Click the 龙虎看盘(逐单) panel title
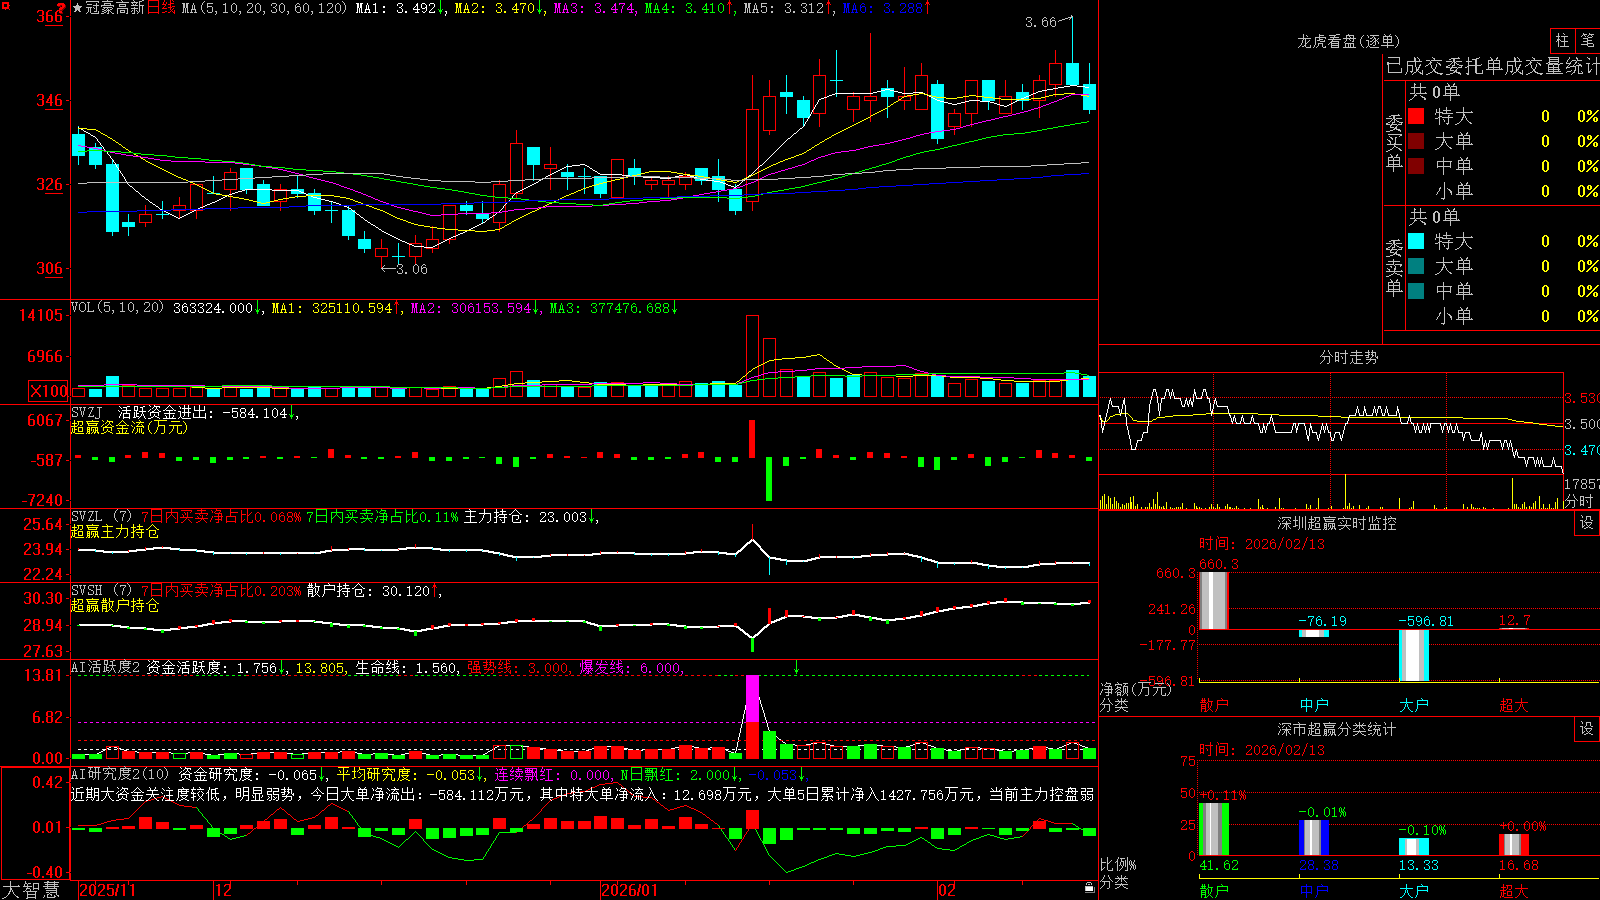Screen dimensions: 1600x900 tap(1349, 41)
